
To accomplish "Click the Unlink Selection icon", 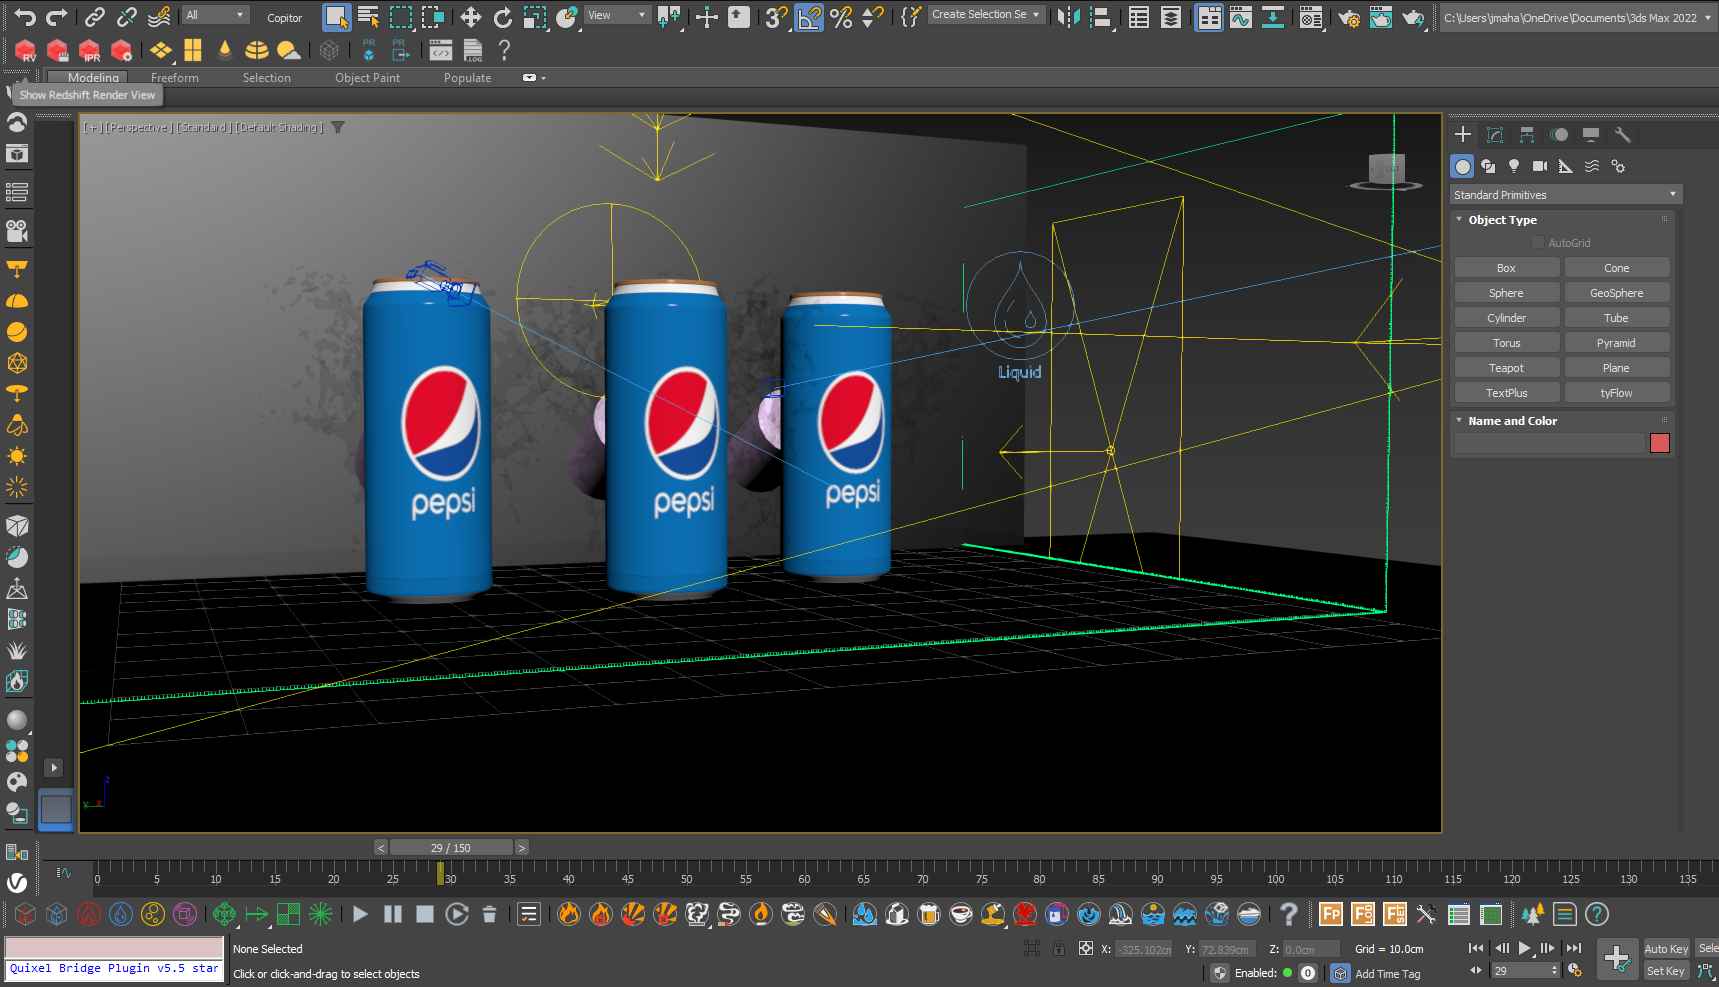I will (127, 17).
